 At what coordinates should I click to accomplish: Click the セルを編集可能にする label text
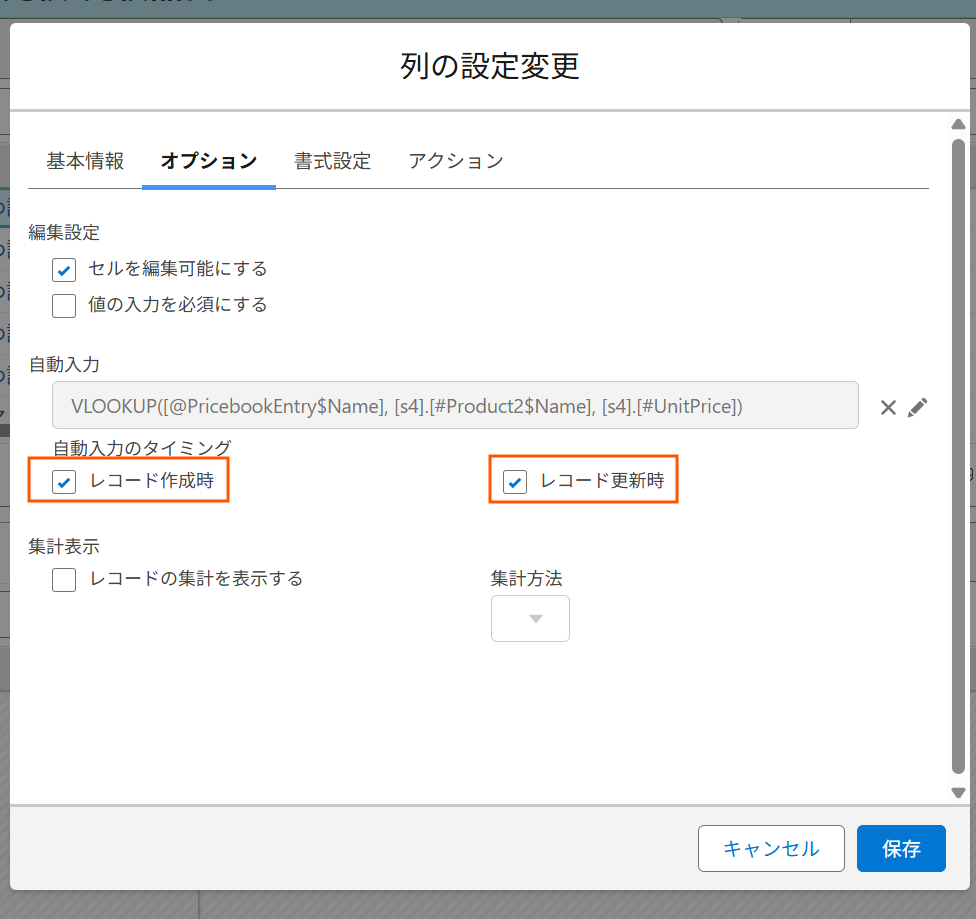tap(177, 268)
